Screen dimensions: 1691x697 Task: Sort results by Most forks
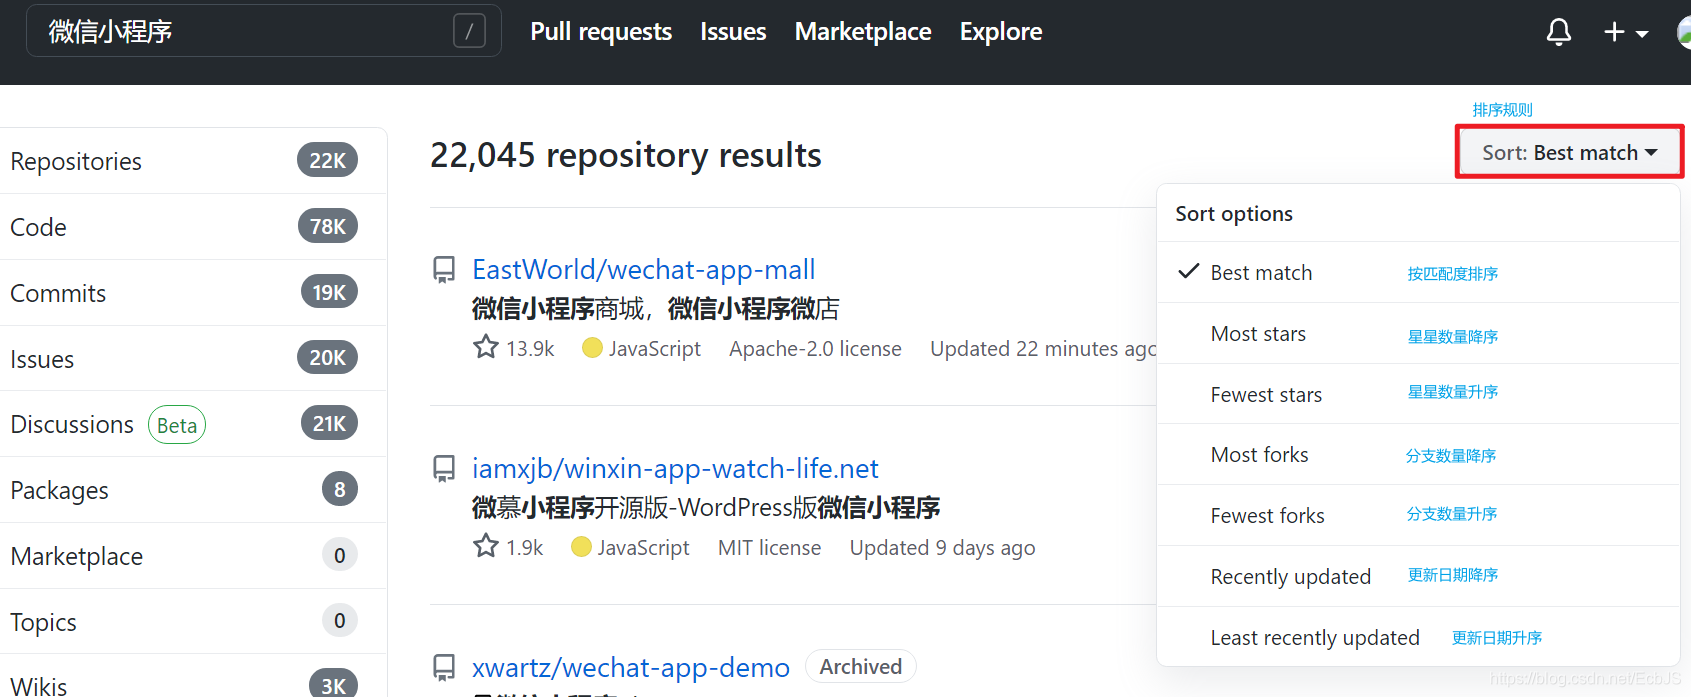[1418, 455]
